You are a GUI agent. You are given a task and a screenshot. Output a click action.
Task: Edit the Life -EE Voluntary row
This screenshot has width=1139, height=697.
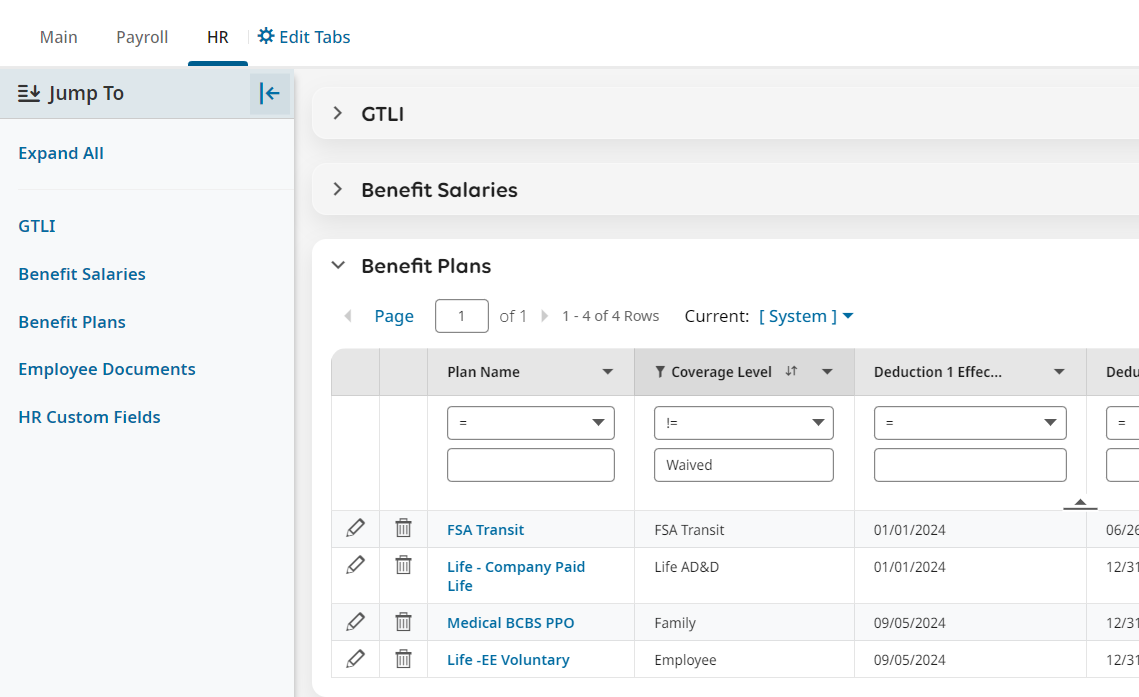tap(355, 659)
